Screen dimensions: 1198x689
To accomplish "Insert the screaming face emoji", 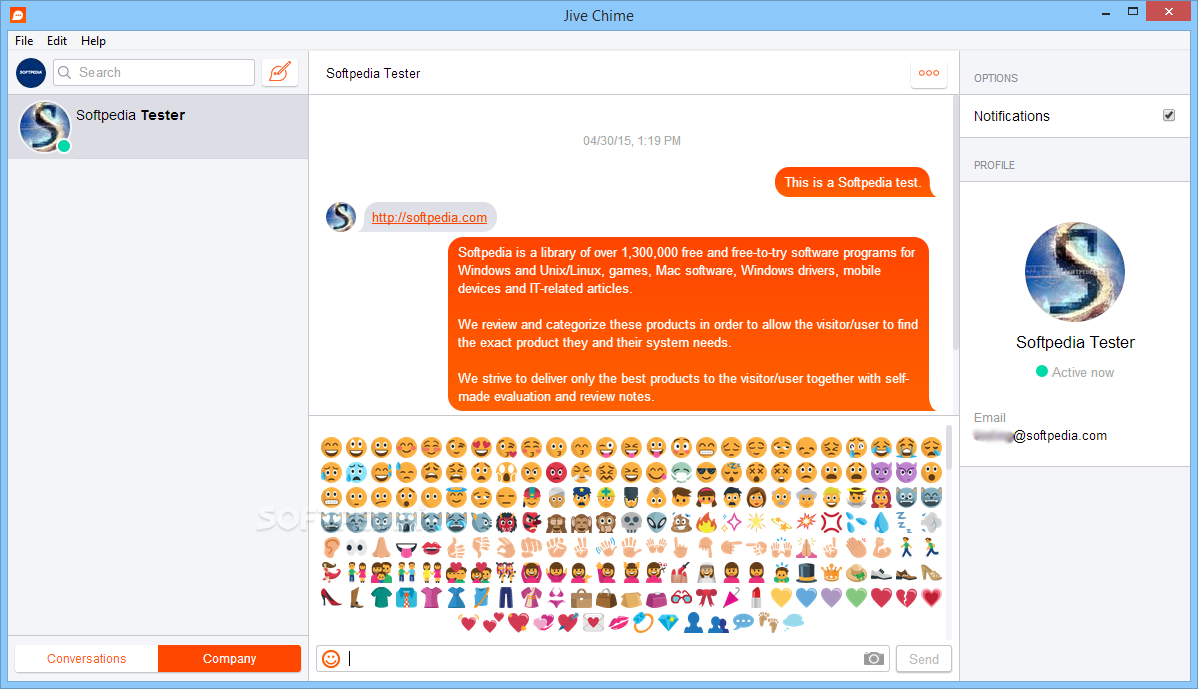I will tap(506, 473).
